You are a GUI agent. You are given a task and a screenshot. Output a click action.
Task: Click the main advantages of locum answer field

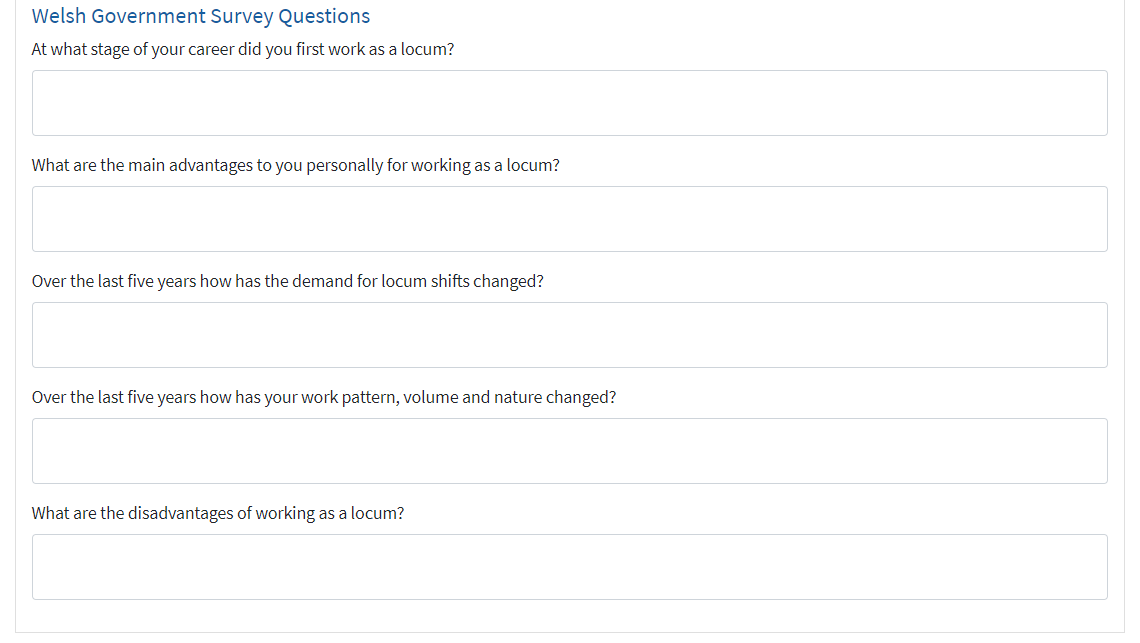(x=569, y=219)
